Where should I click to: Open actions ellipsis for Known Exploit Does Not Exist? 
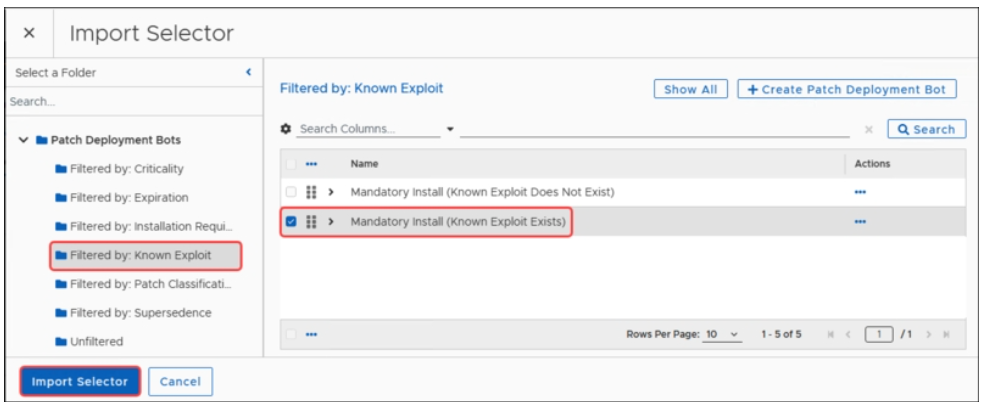(860, 191)
